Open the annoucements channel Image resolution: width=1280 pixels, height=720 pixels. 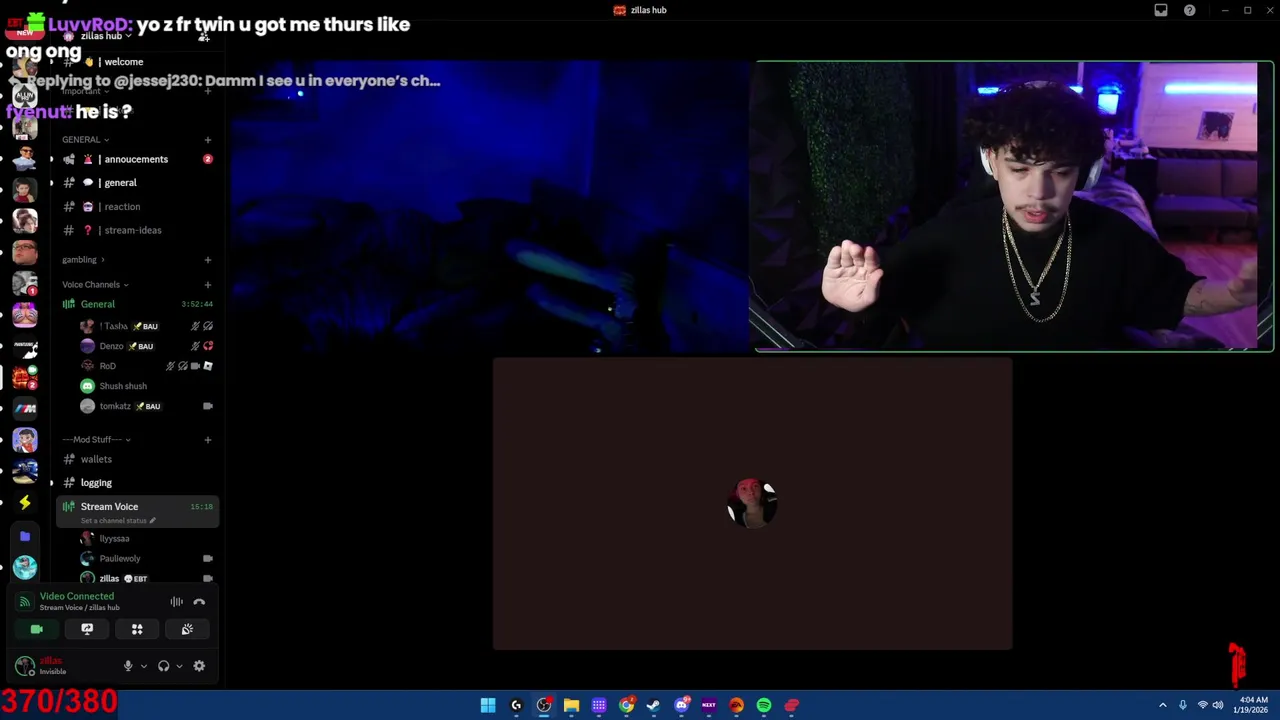(137, 159)
